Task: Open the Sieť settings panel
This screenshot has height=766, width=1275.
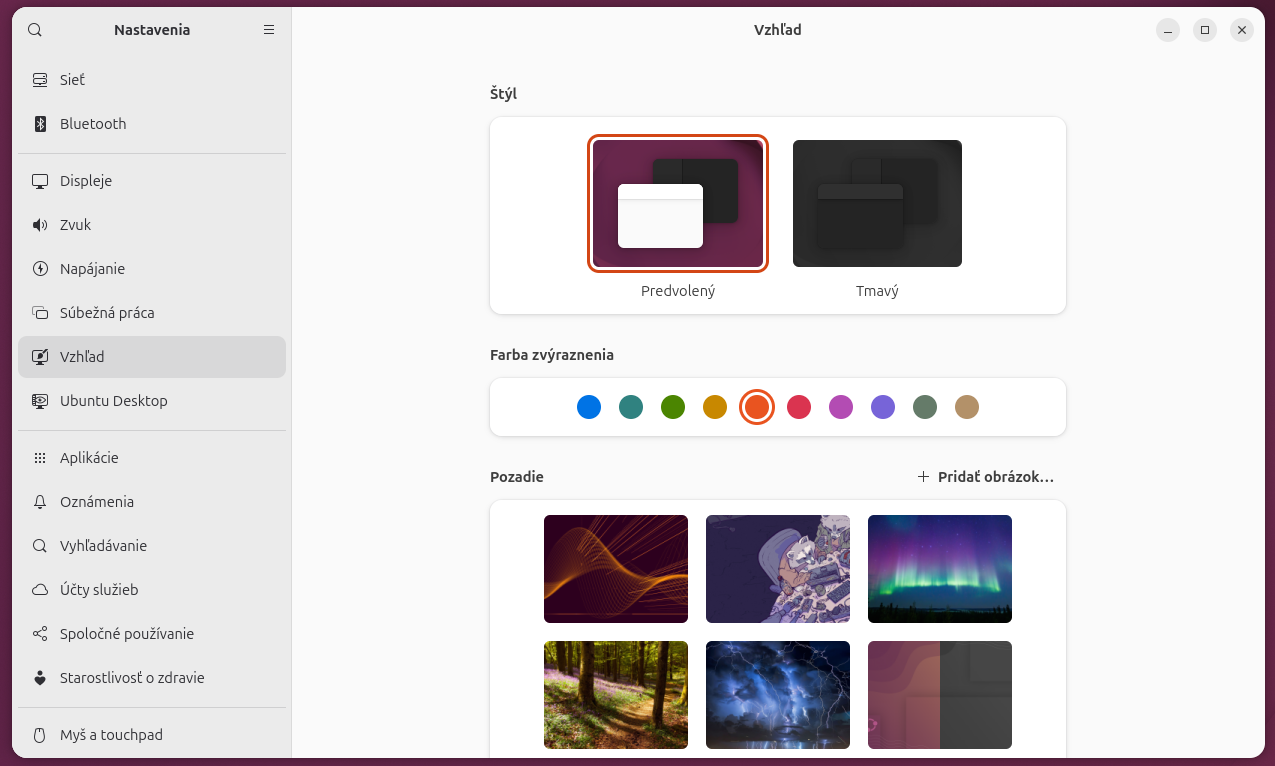Action: click(152, 80)
